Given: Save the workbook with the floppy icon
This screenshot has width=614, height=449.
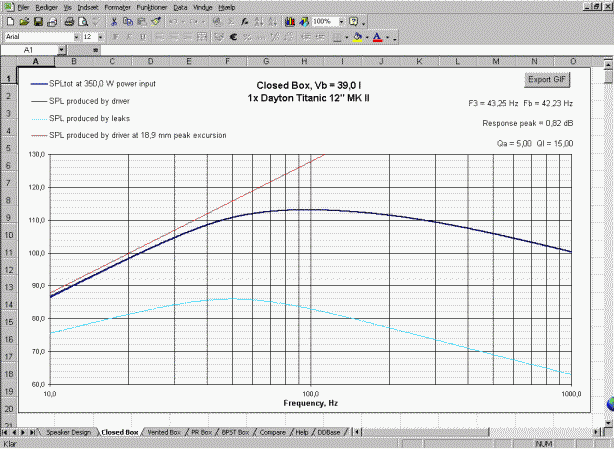Looking at the screenshot, I should click(38, 22).
